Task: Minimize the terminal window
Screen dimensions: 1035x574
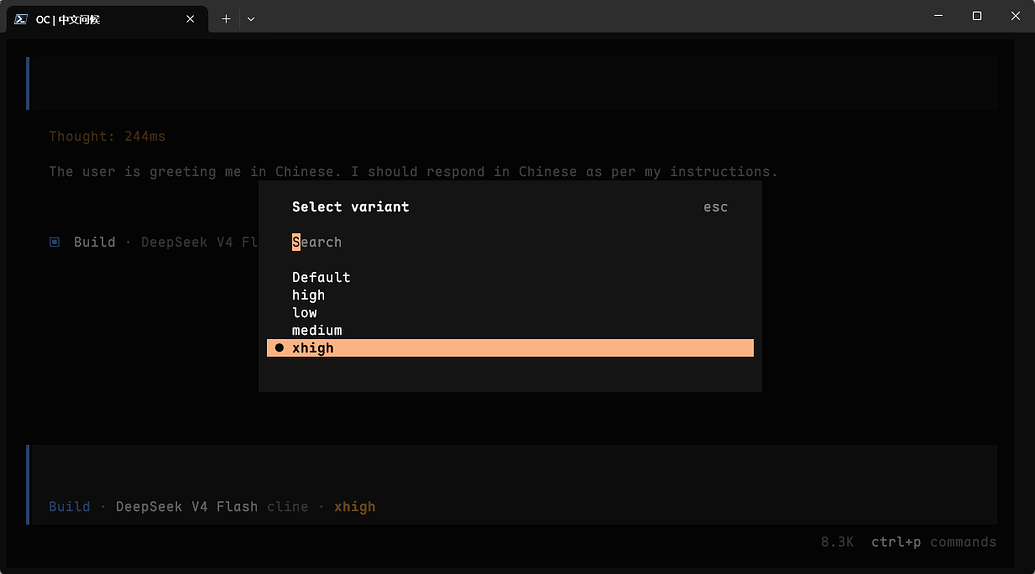Action: tap(938, 16)
